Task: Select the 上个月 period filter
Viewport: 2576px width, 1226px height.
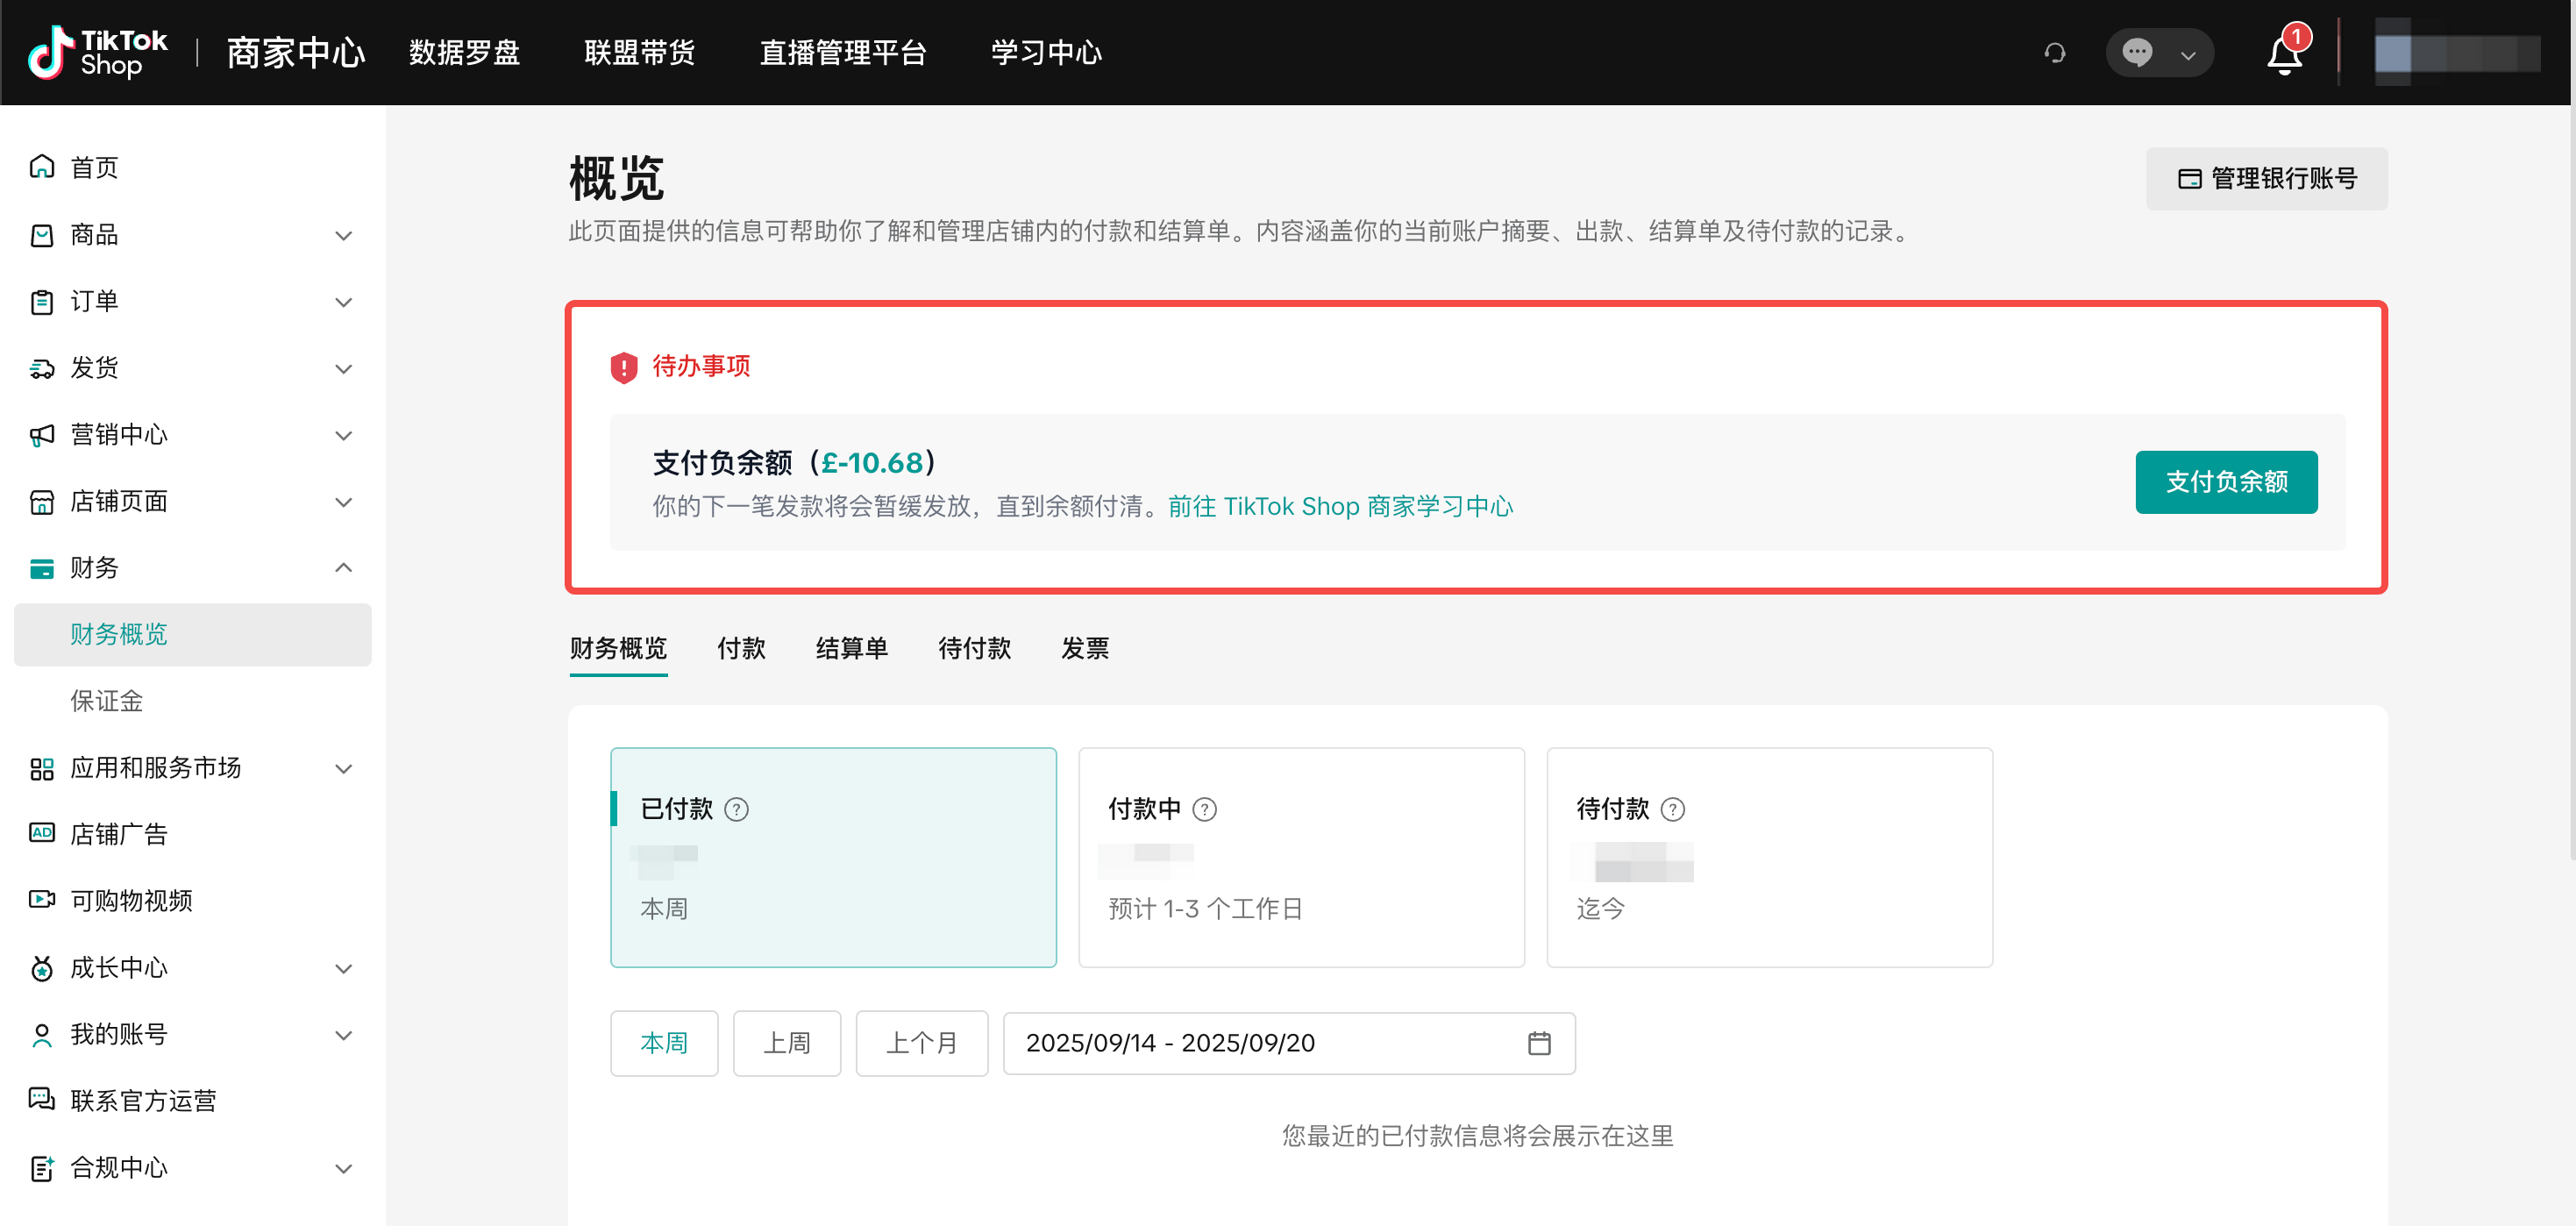Action: [x=921, y=1043]
